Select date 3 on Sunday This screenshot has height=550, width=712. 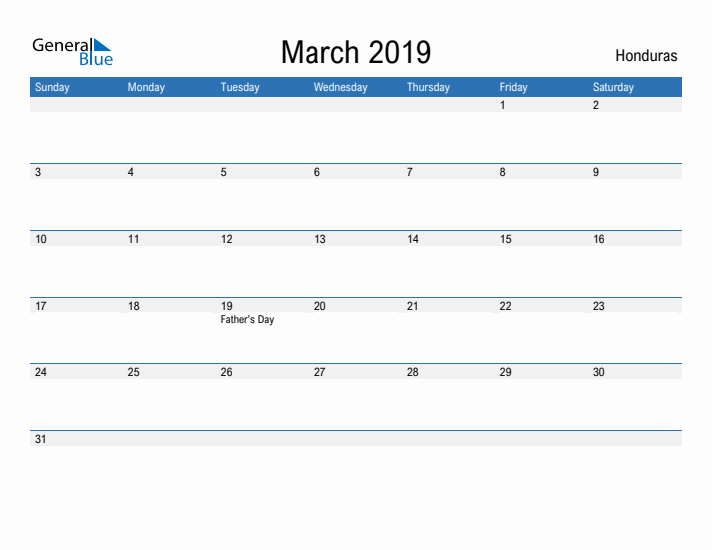coord(38,172)
